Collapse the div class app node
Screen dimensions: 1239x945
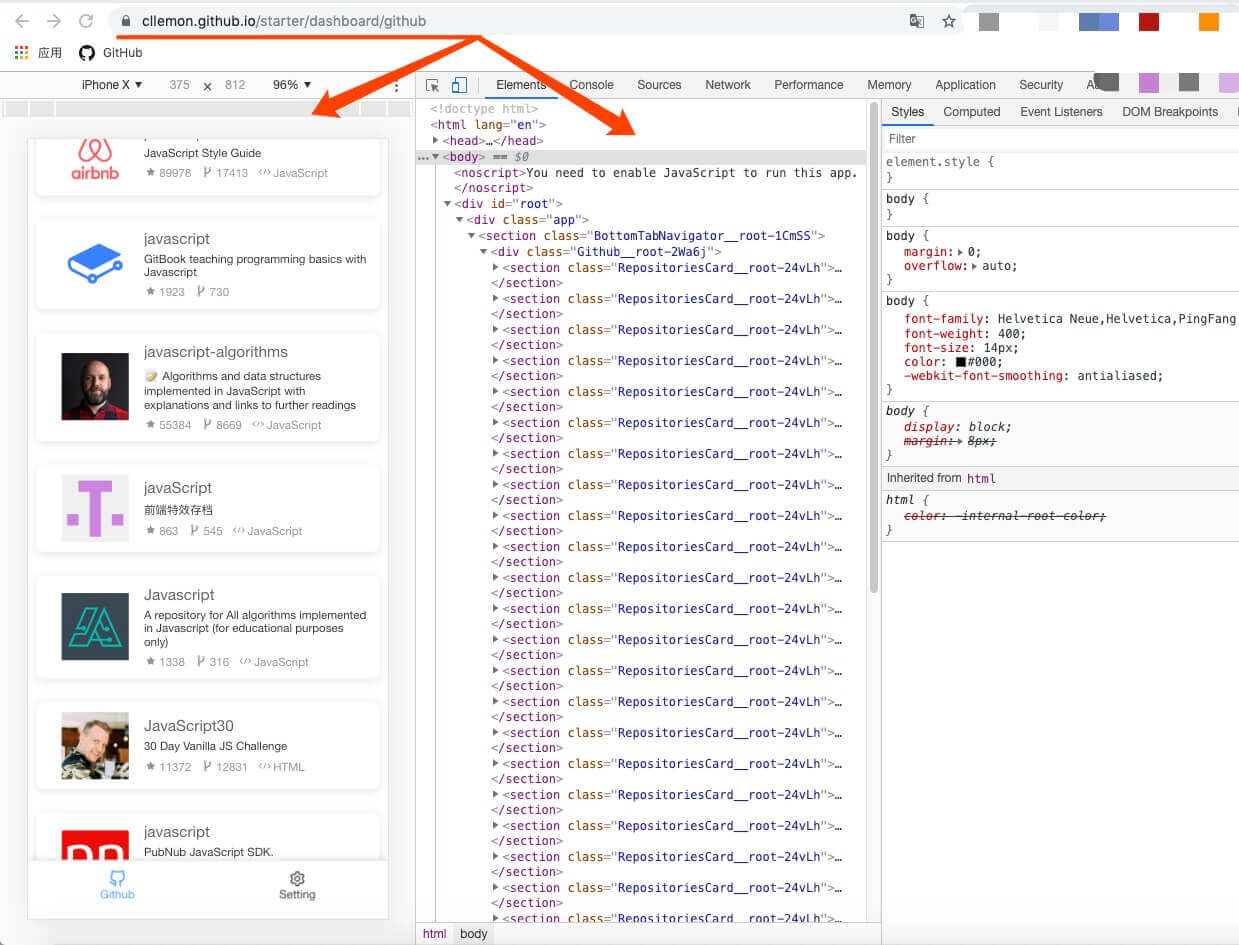459,220
